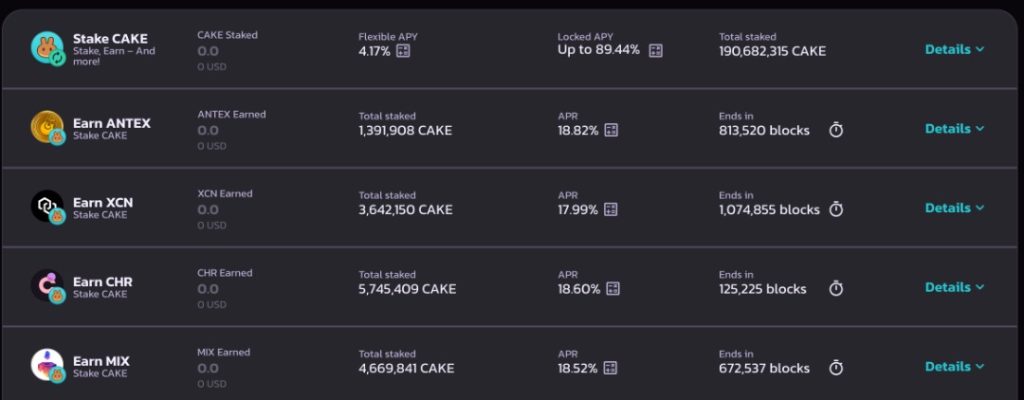1024x400 pixels.
Task: Click timer icon beside 672,537 blocks
Action: click(x=836, y=368)
